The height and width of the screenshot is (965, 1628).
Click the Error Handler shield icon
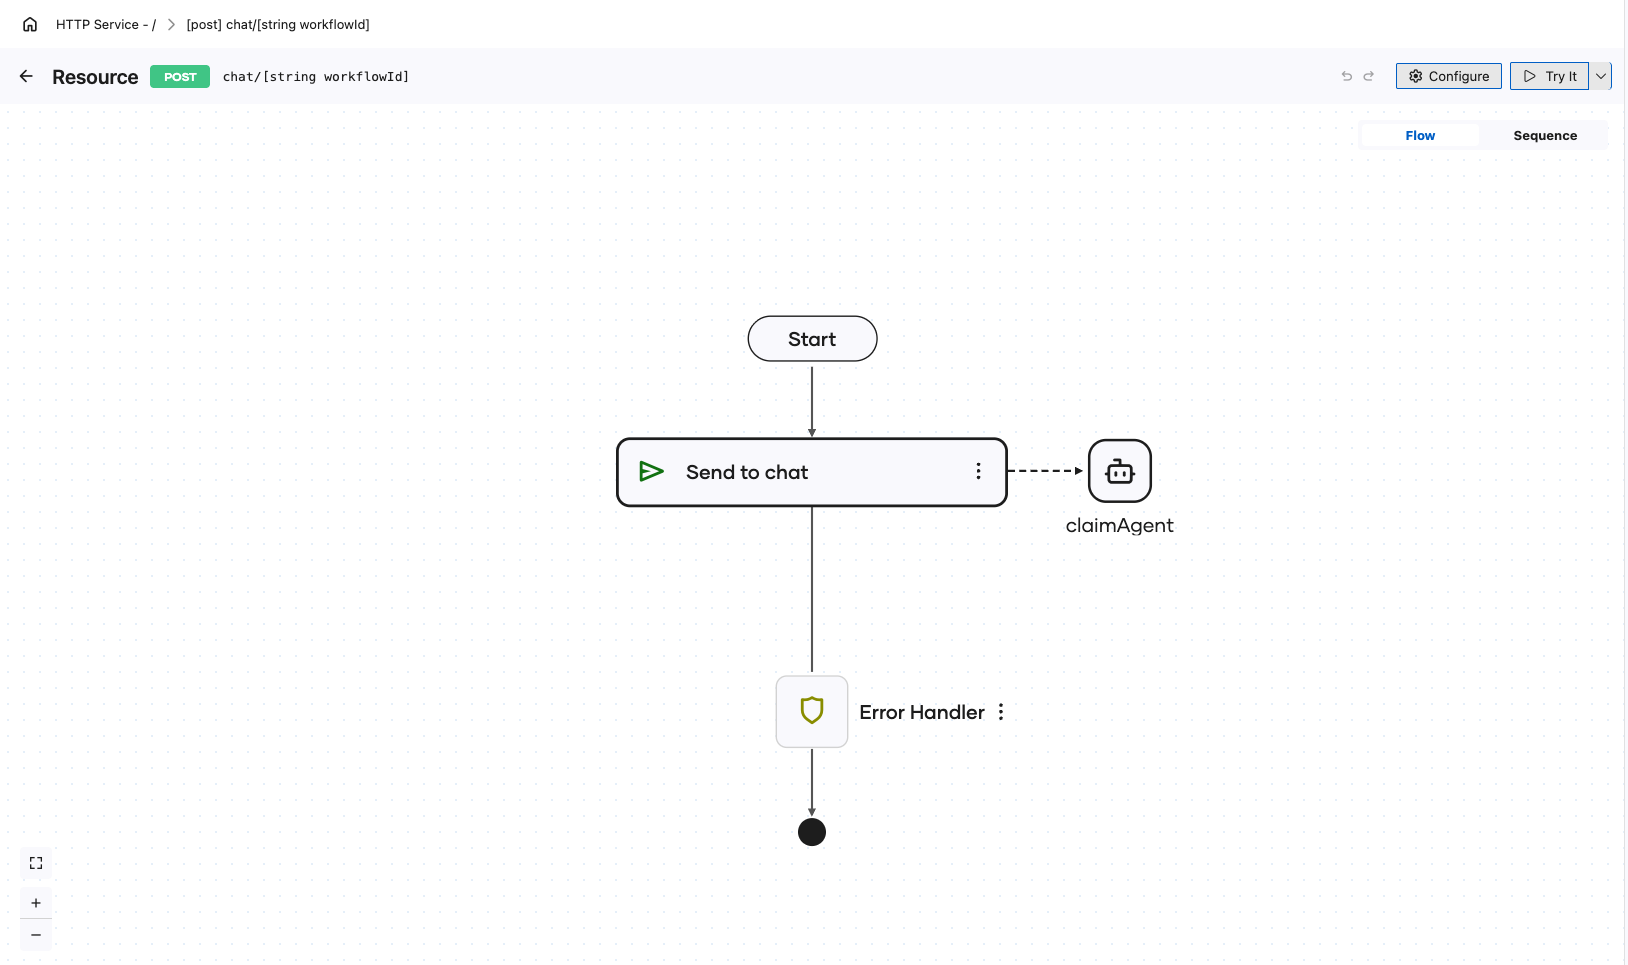(x=812, y=711)
